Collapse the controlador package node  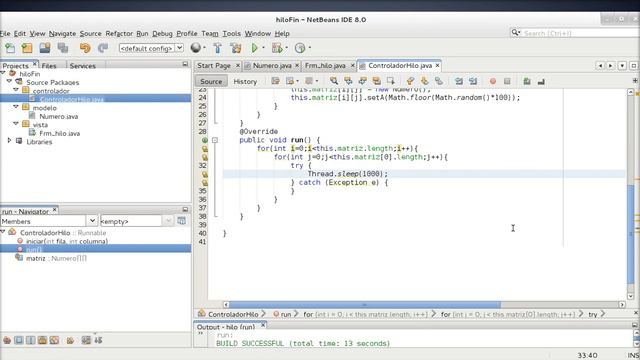(16, 90)
